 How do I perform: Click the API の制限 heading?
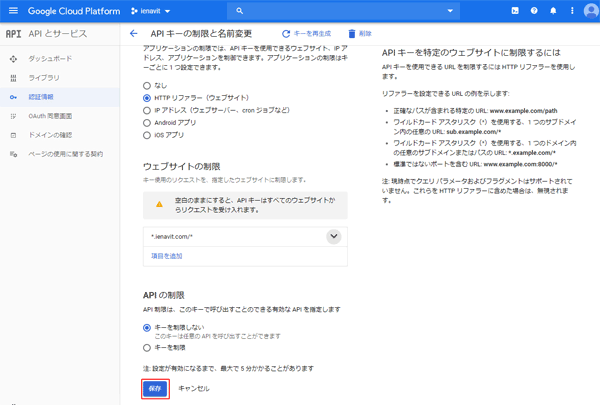163,295
